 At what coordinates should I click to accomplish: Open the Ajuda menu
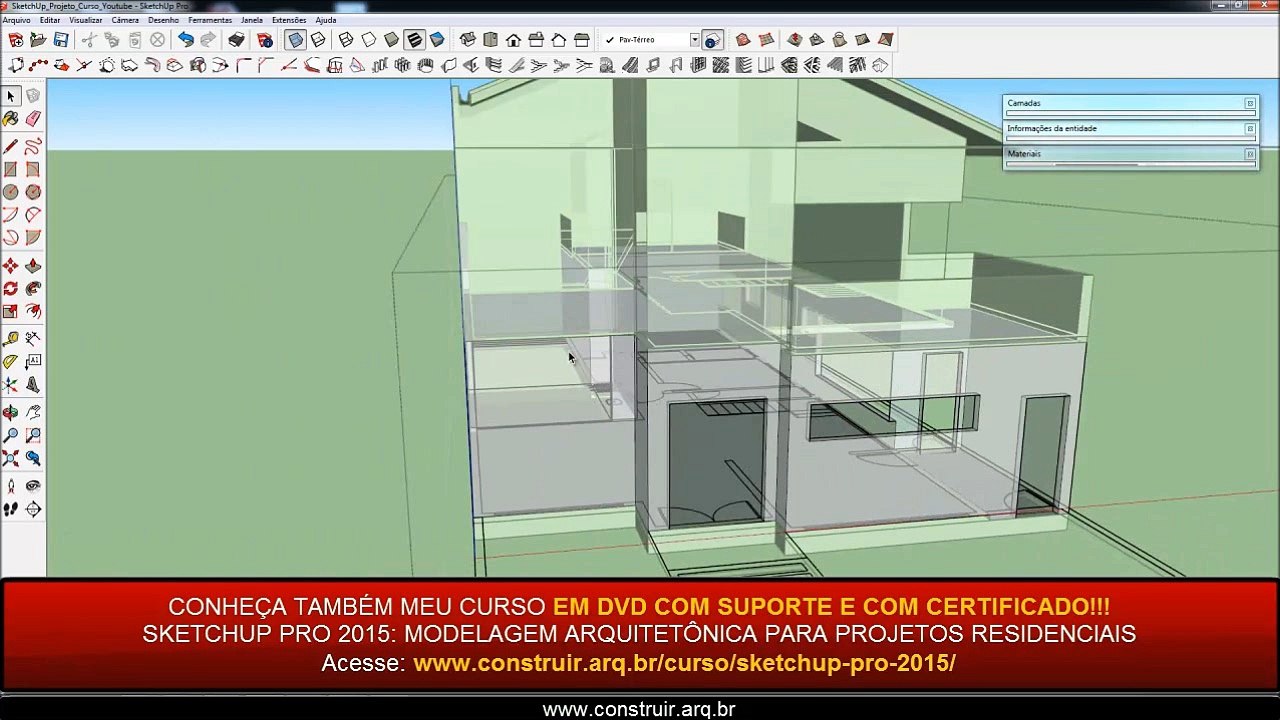[x=326, y=20]
